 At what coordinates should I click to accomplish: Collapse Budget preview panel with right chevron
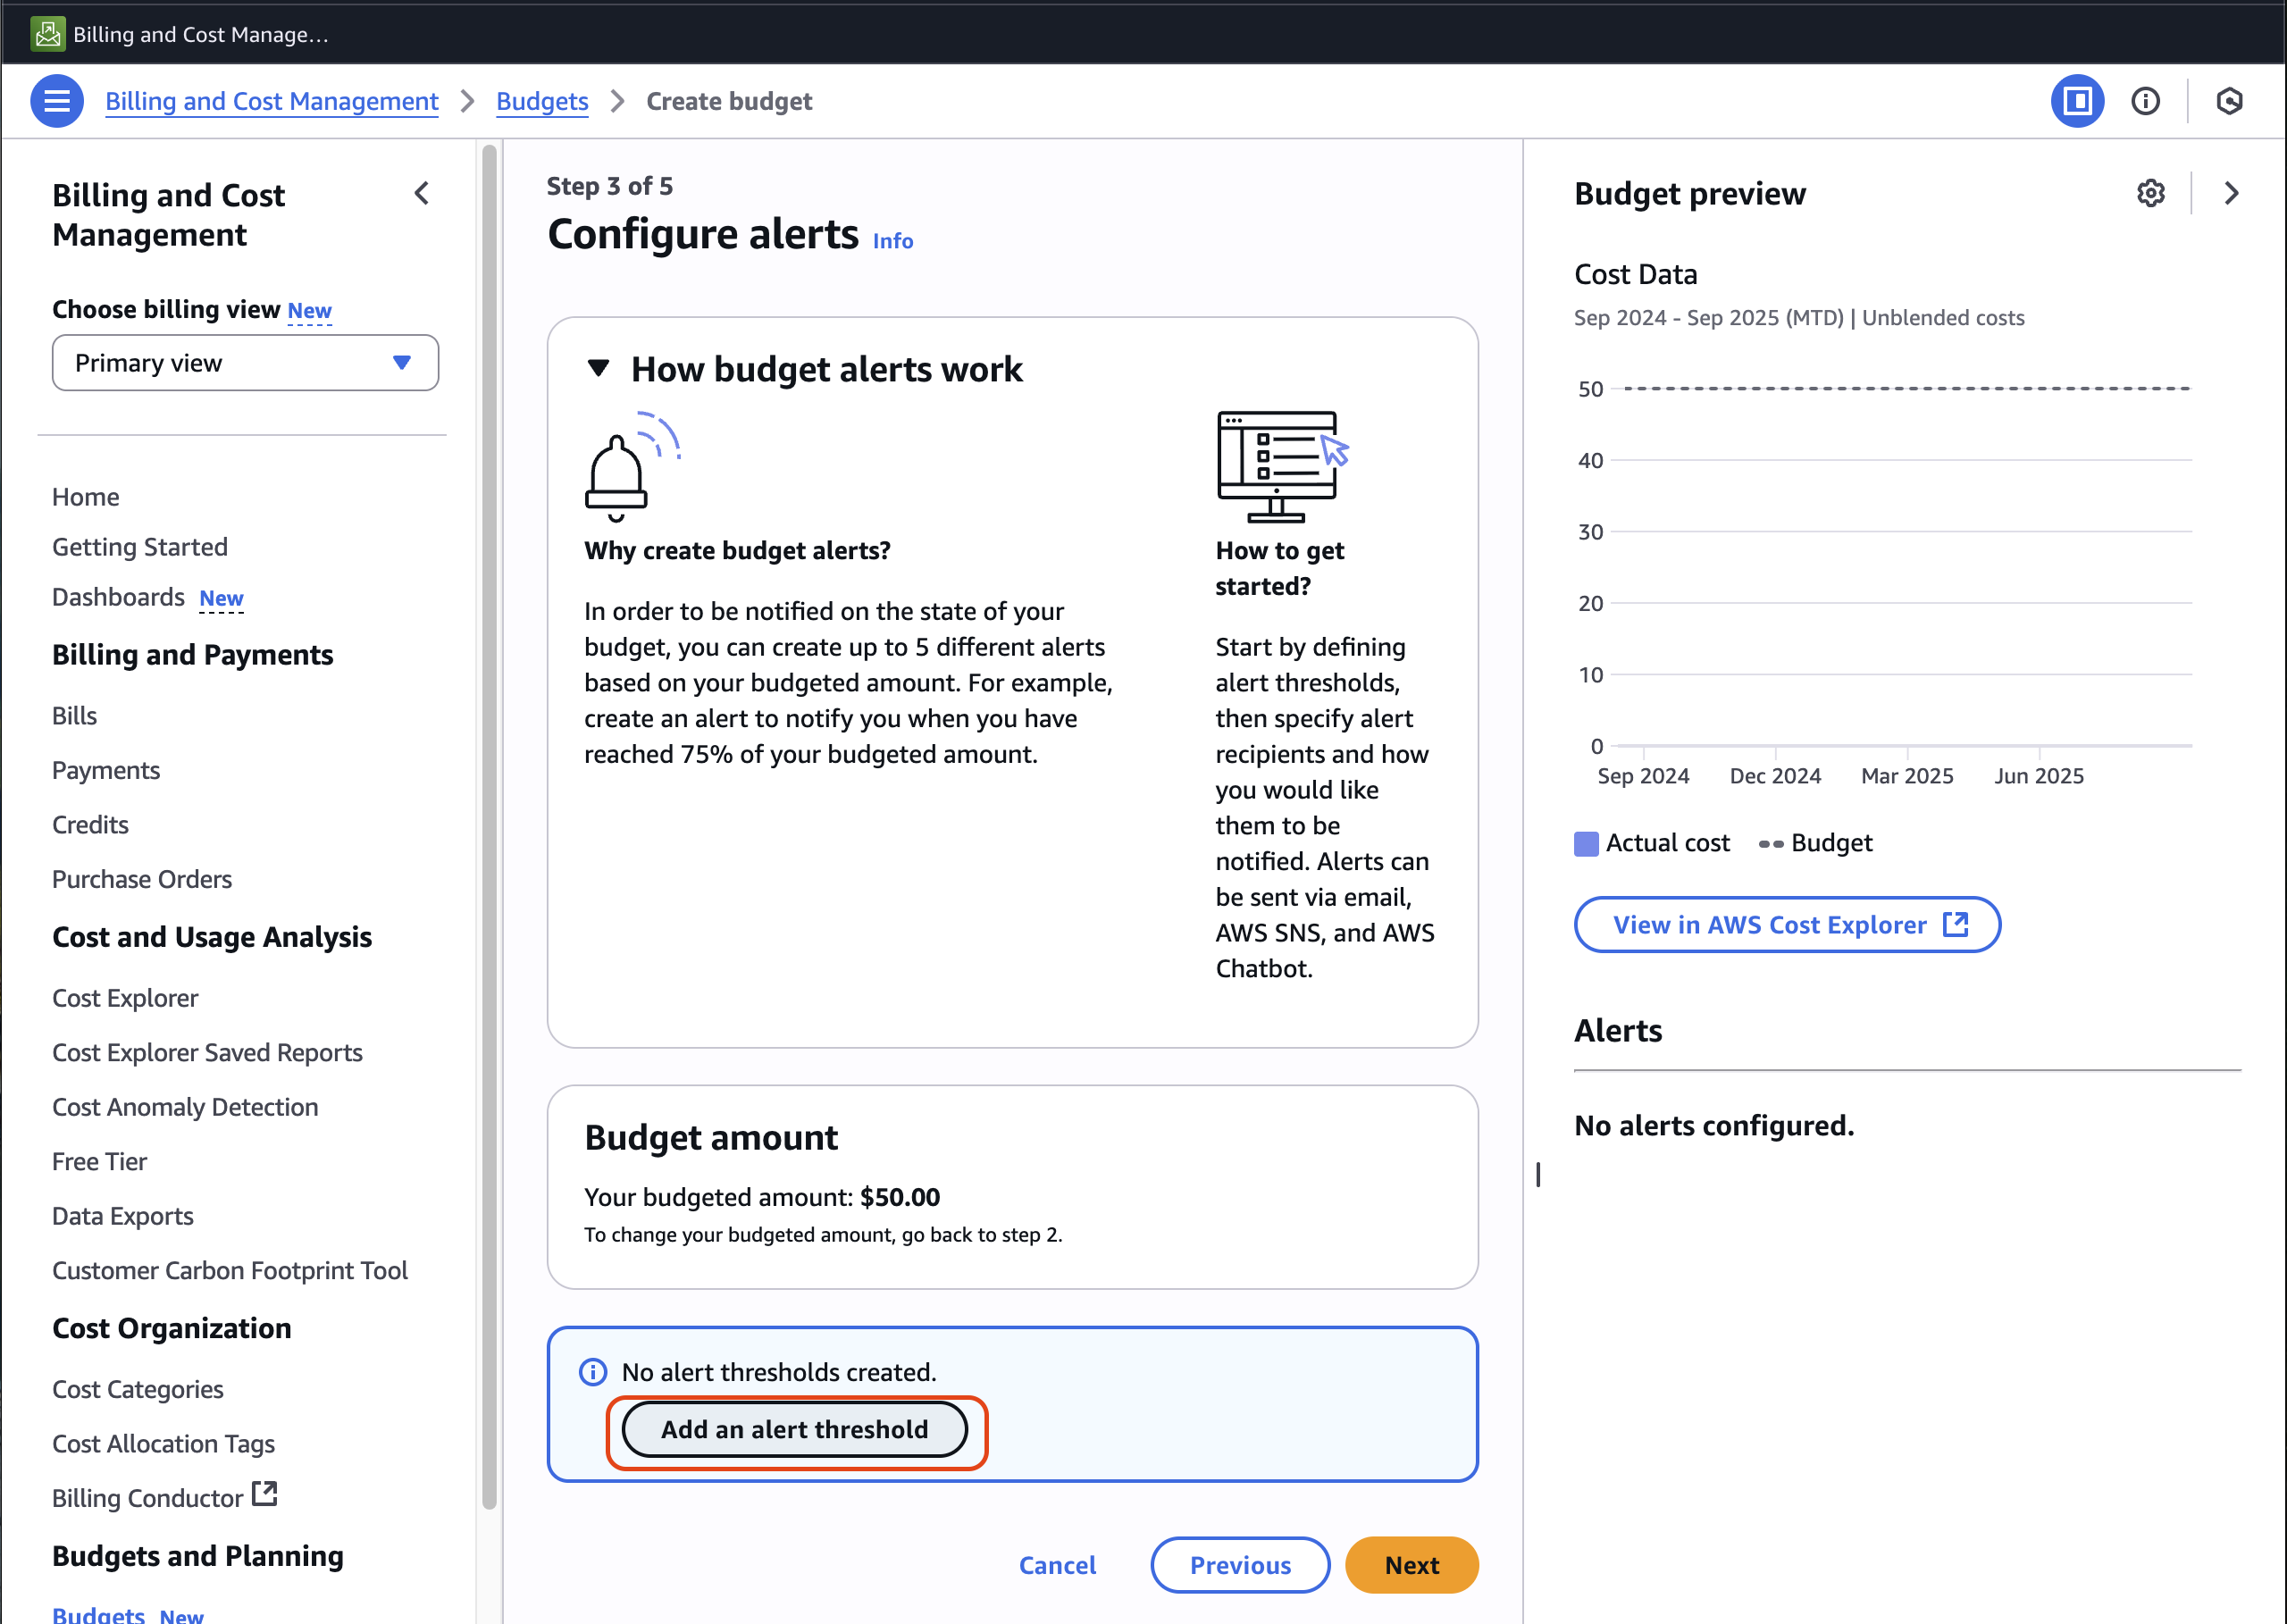pyautogui.click(x=2231, y=193)
